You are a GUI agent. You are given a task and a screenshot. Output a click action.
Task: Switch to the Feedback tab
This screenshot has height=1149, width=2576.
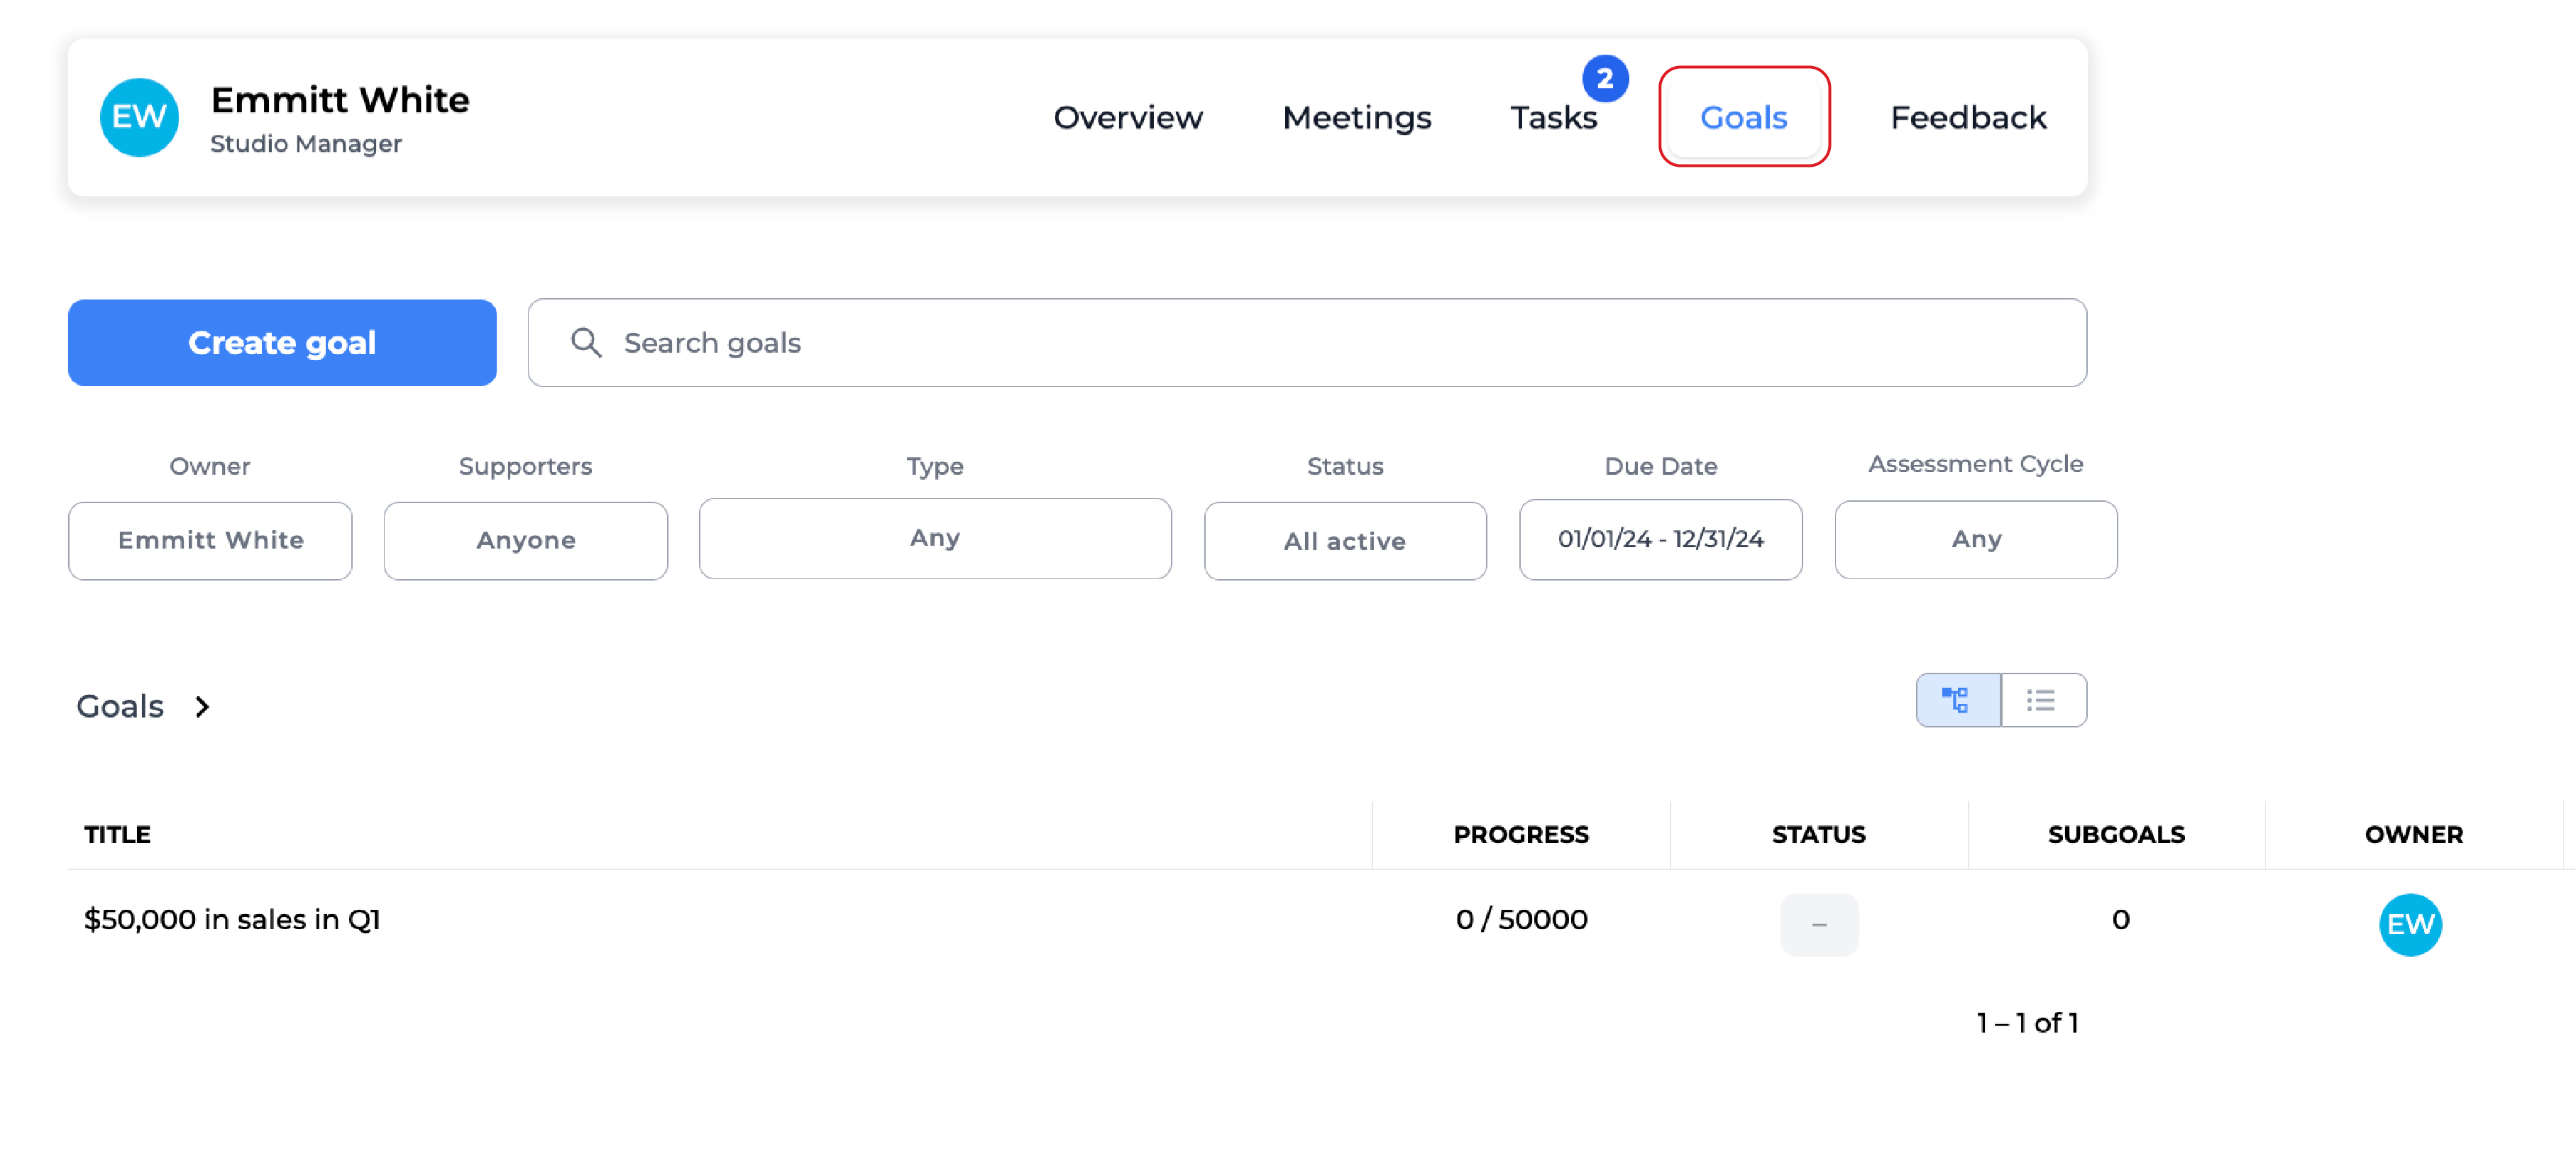(x=1967, y=117)
